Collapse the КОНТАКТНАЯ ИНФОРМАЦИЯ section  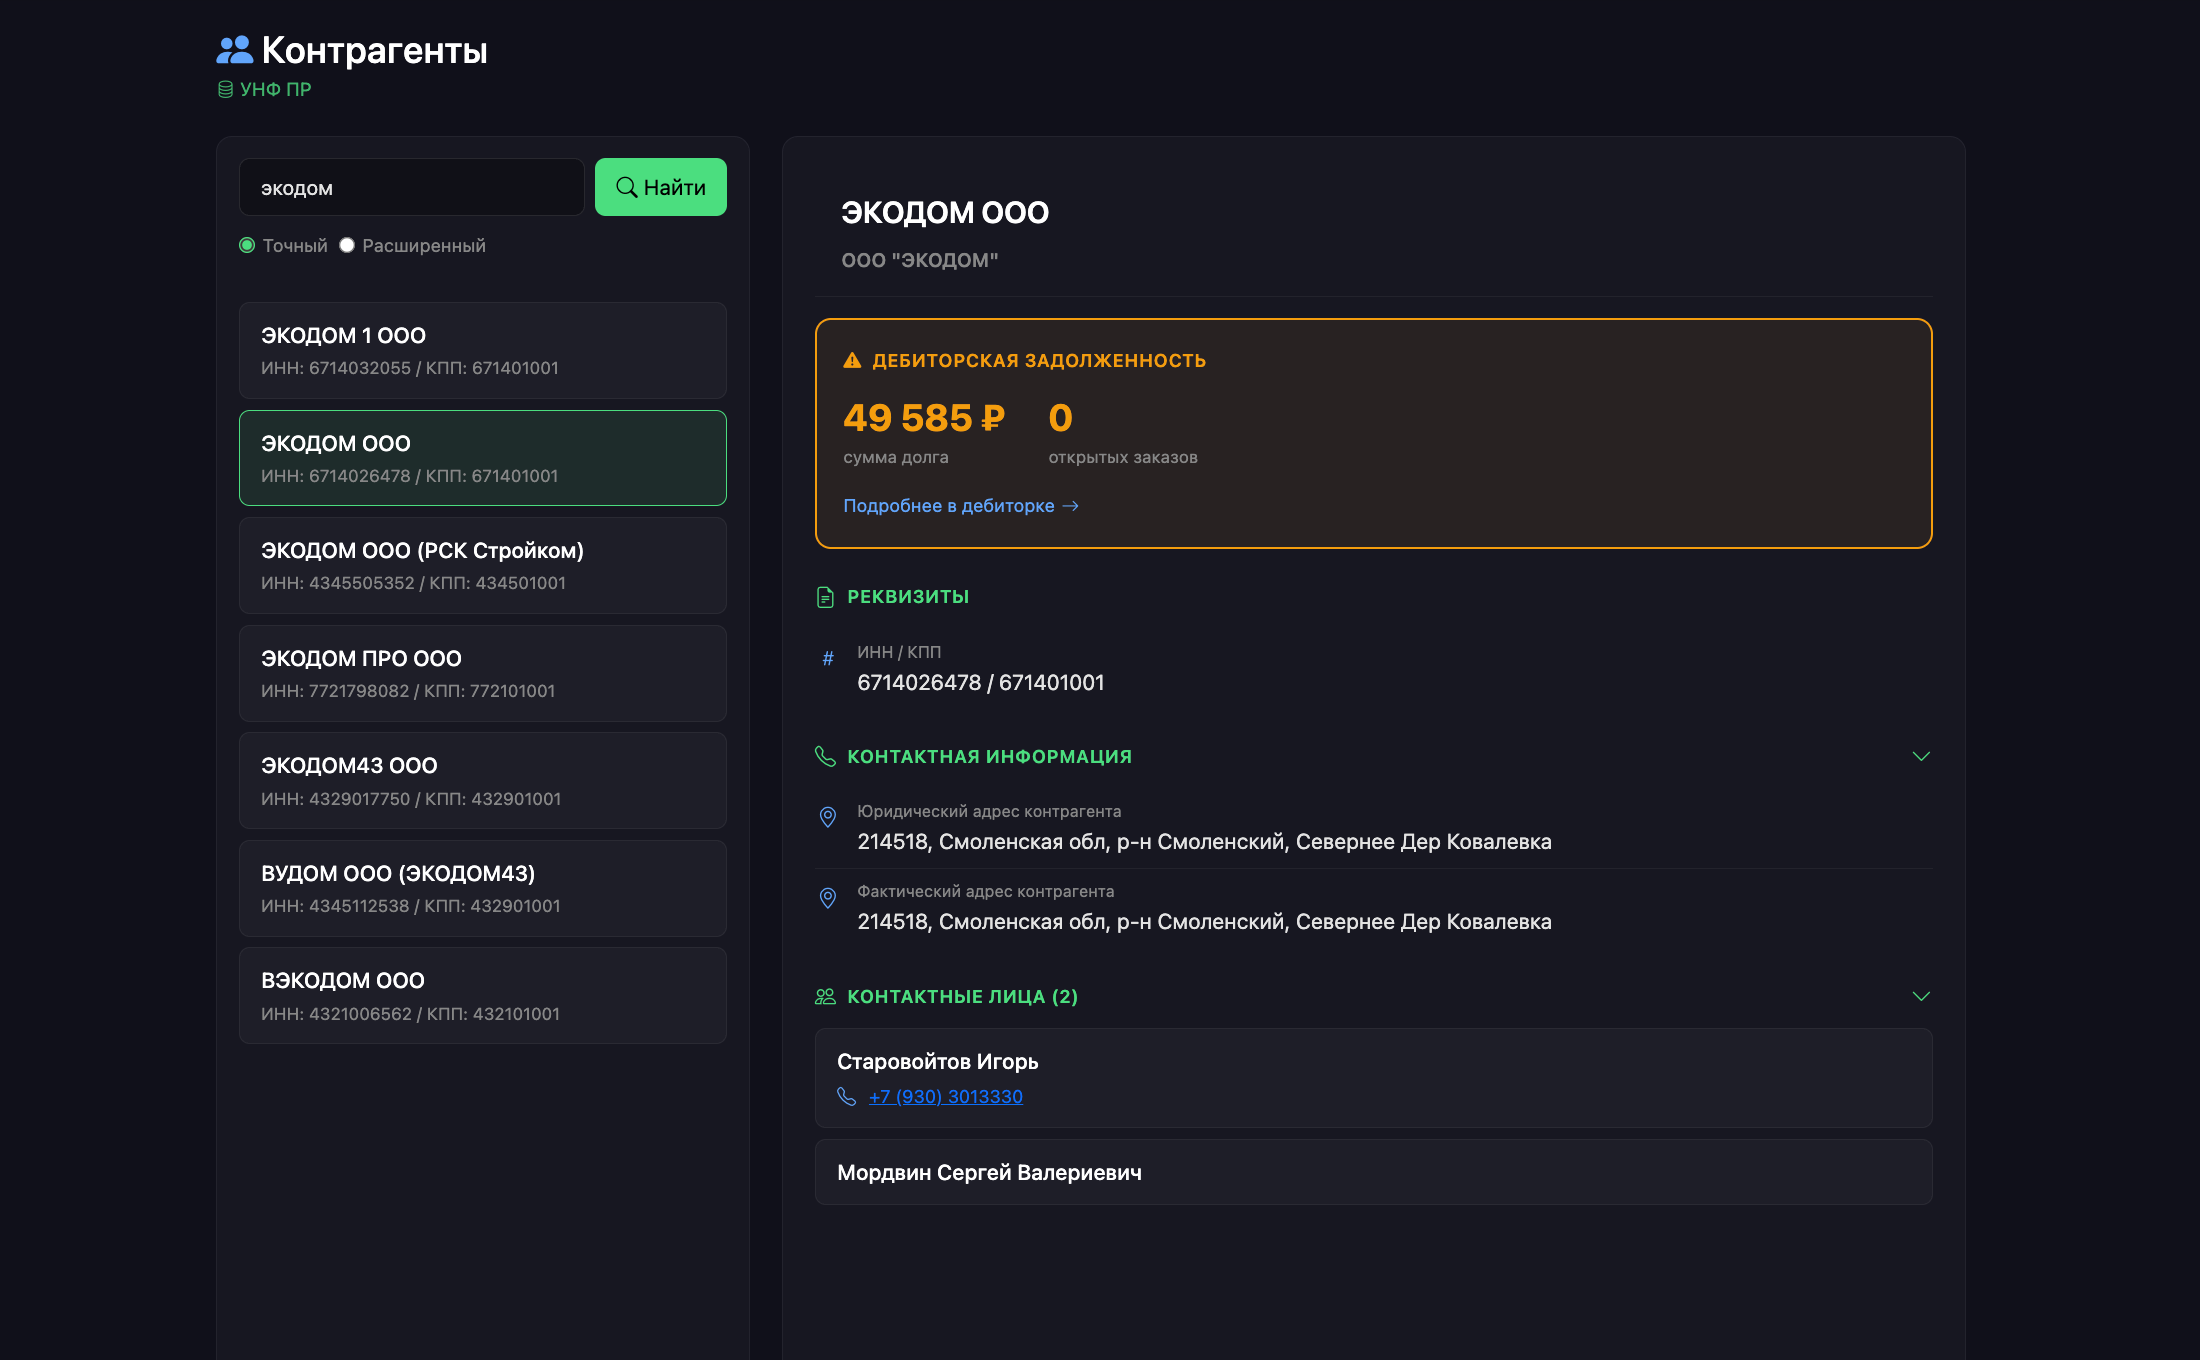tap(1921, 757)
